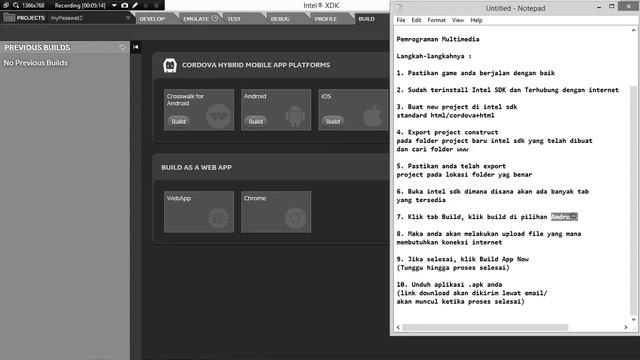Take a snapshot with camera icon
This screenshot has height=360, width=640.
[x=125, y=5]
